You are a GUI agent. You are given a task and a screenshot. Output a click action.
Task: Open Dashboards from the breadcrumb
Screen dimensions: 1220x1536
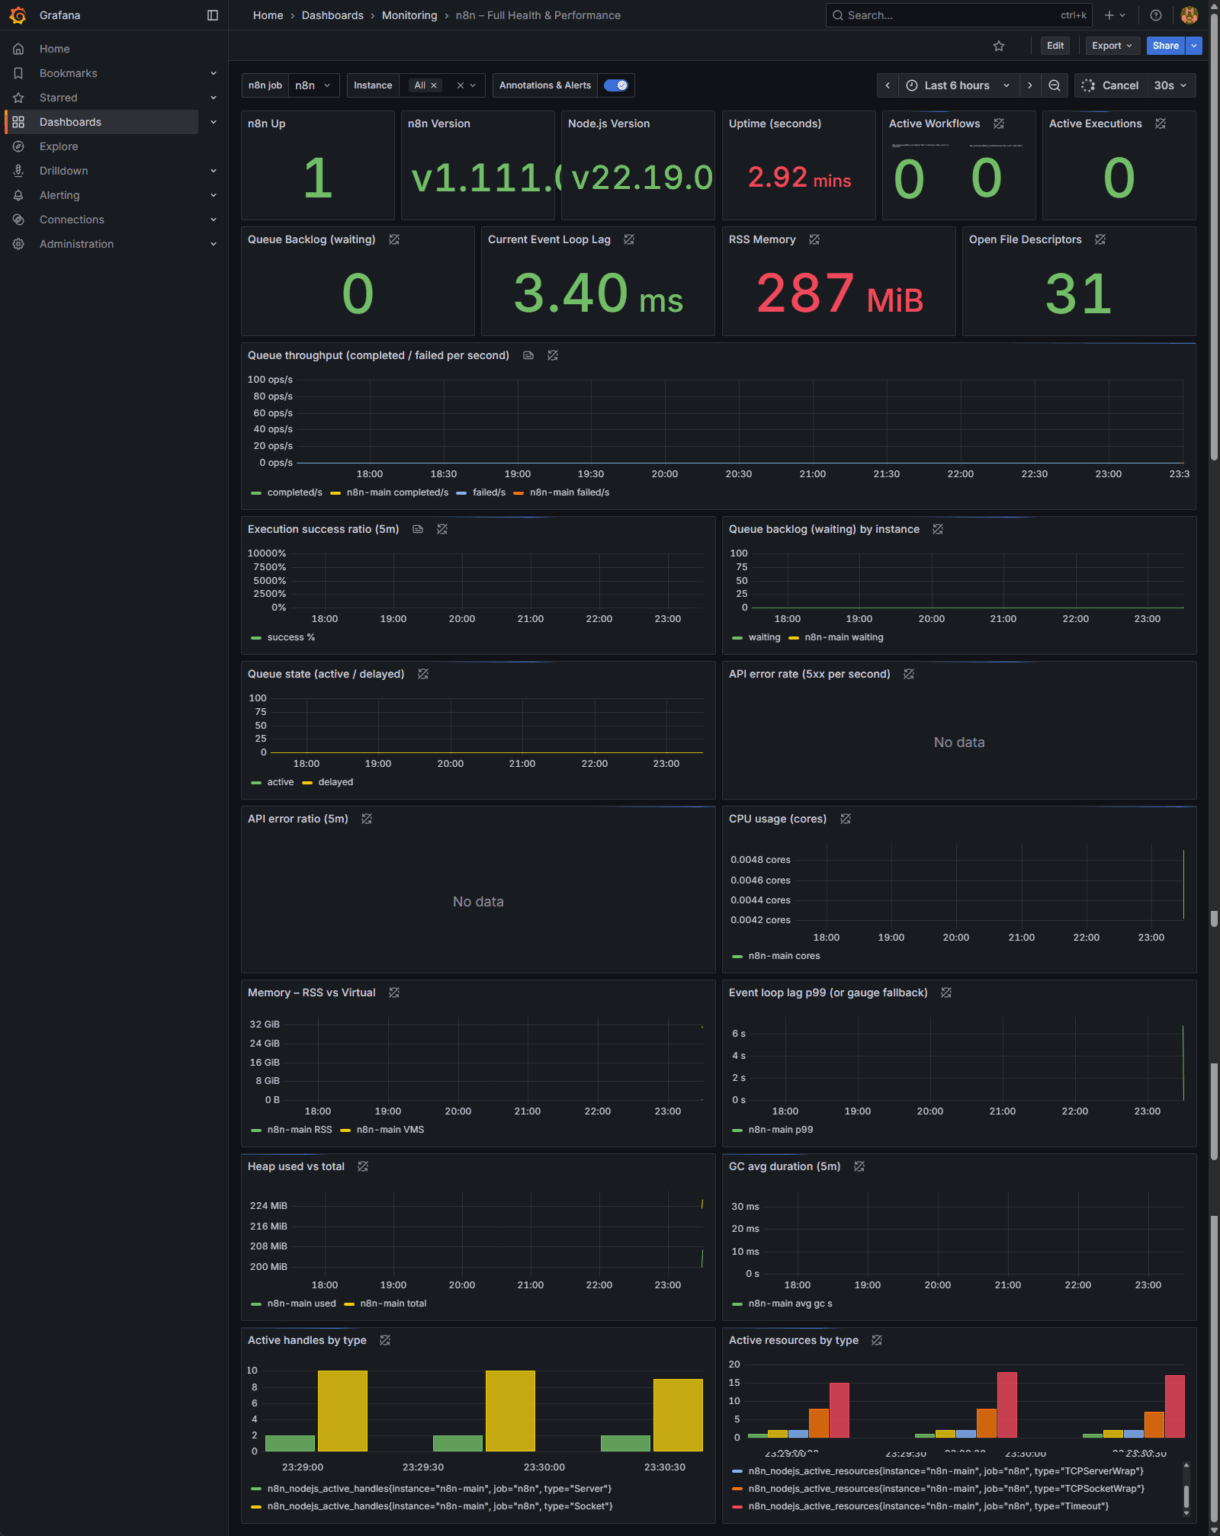pos(333,15)
